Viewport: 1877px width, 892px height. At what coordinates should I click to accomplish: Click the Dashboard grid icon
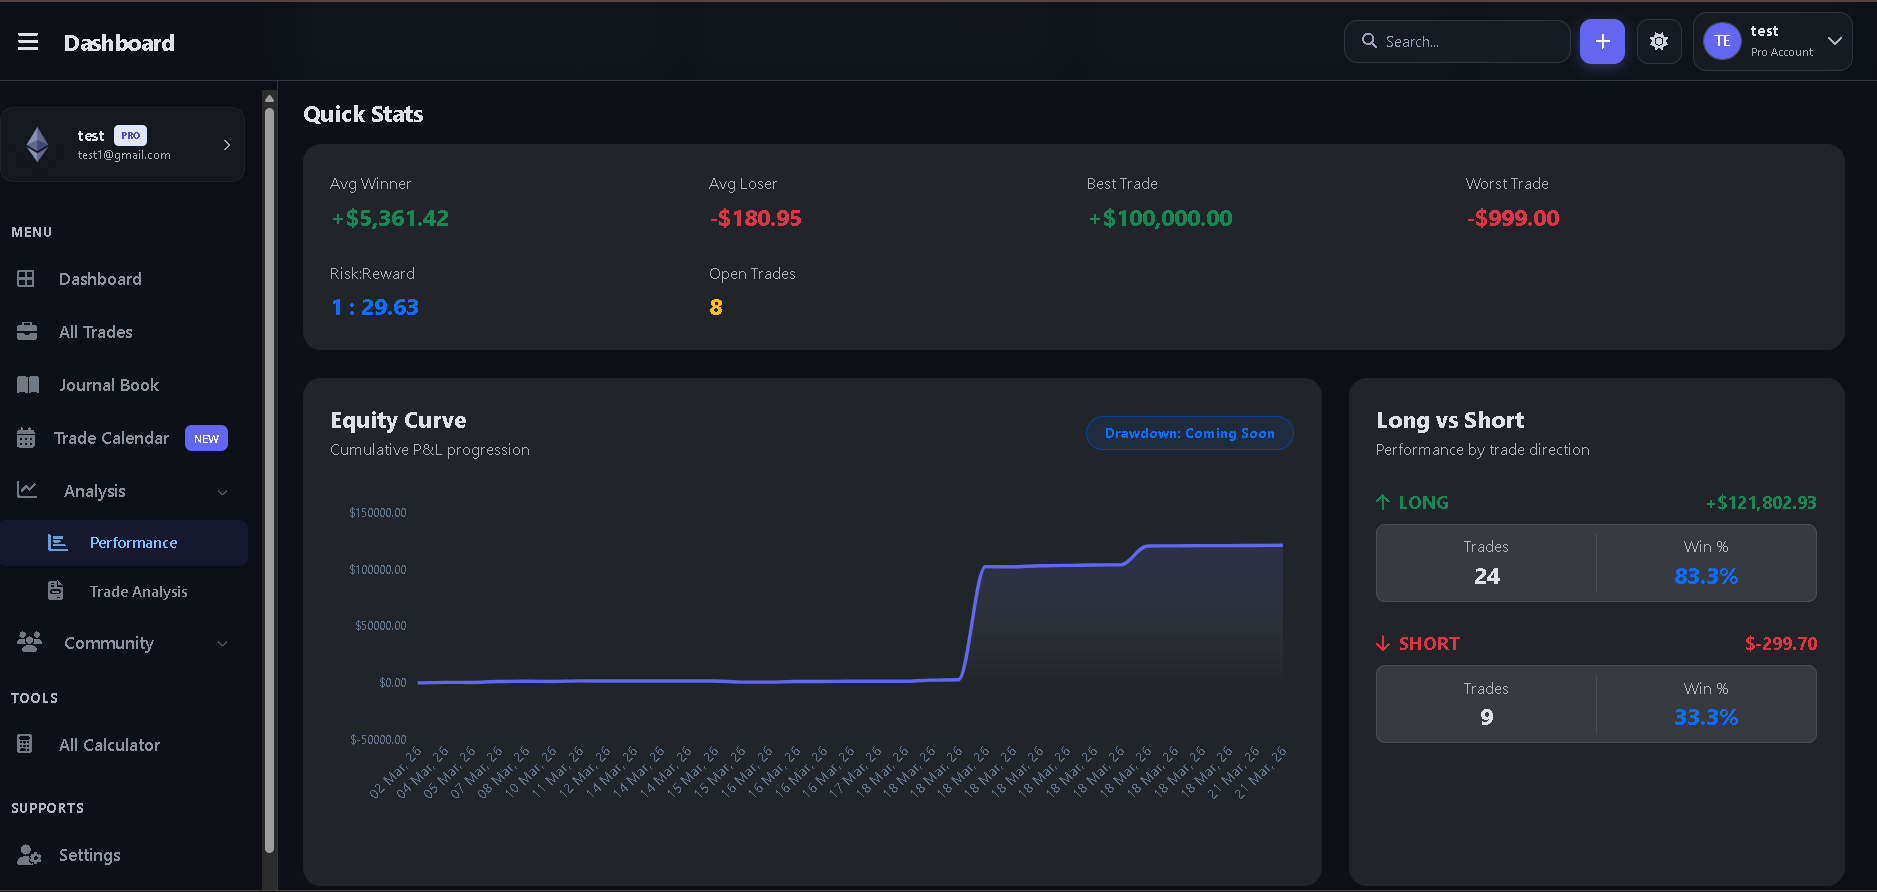(x=26, y=279)
